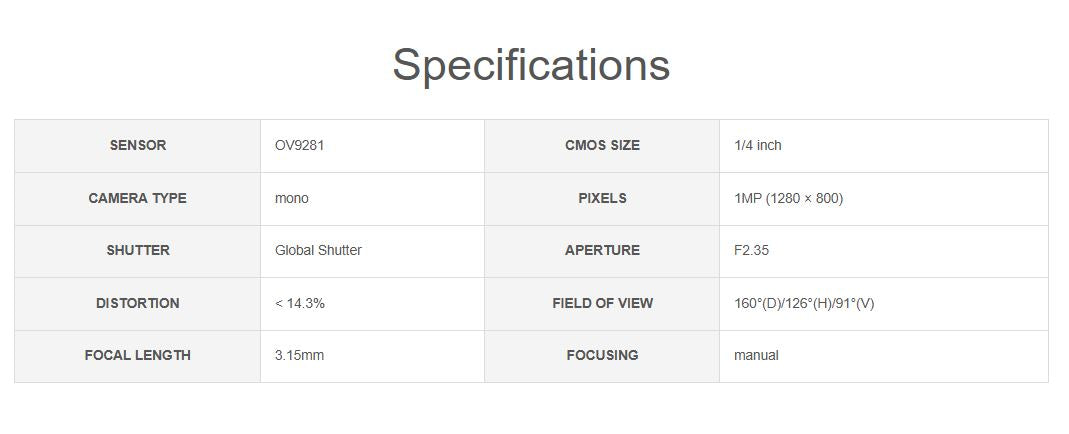The width and height of the screenshot is (1069, 434).
Task: Select the 1MP (1280 × 800) value
Action: click(788, 198)
